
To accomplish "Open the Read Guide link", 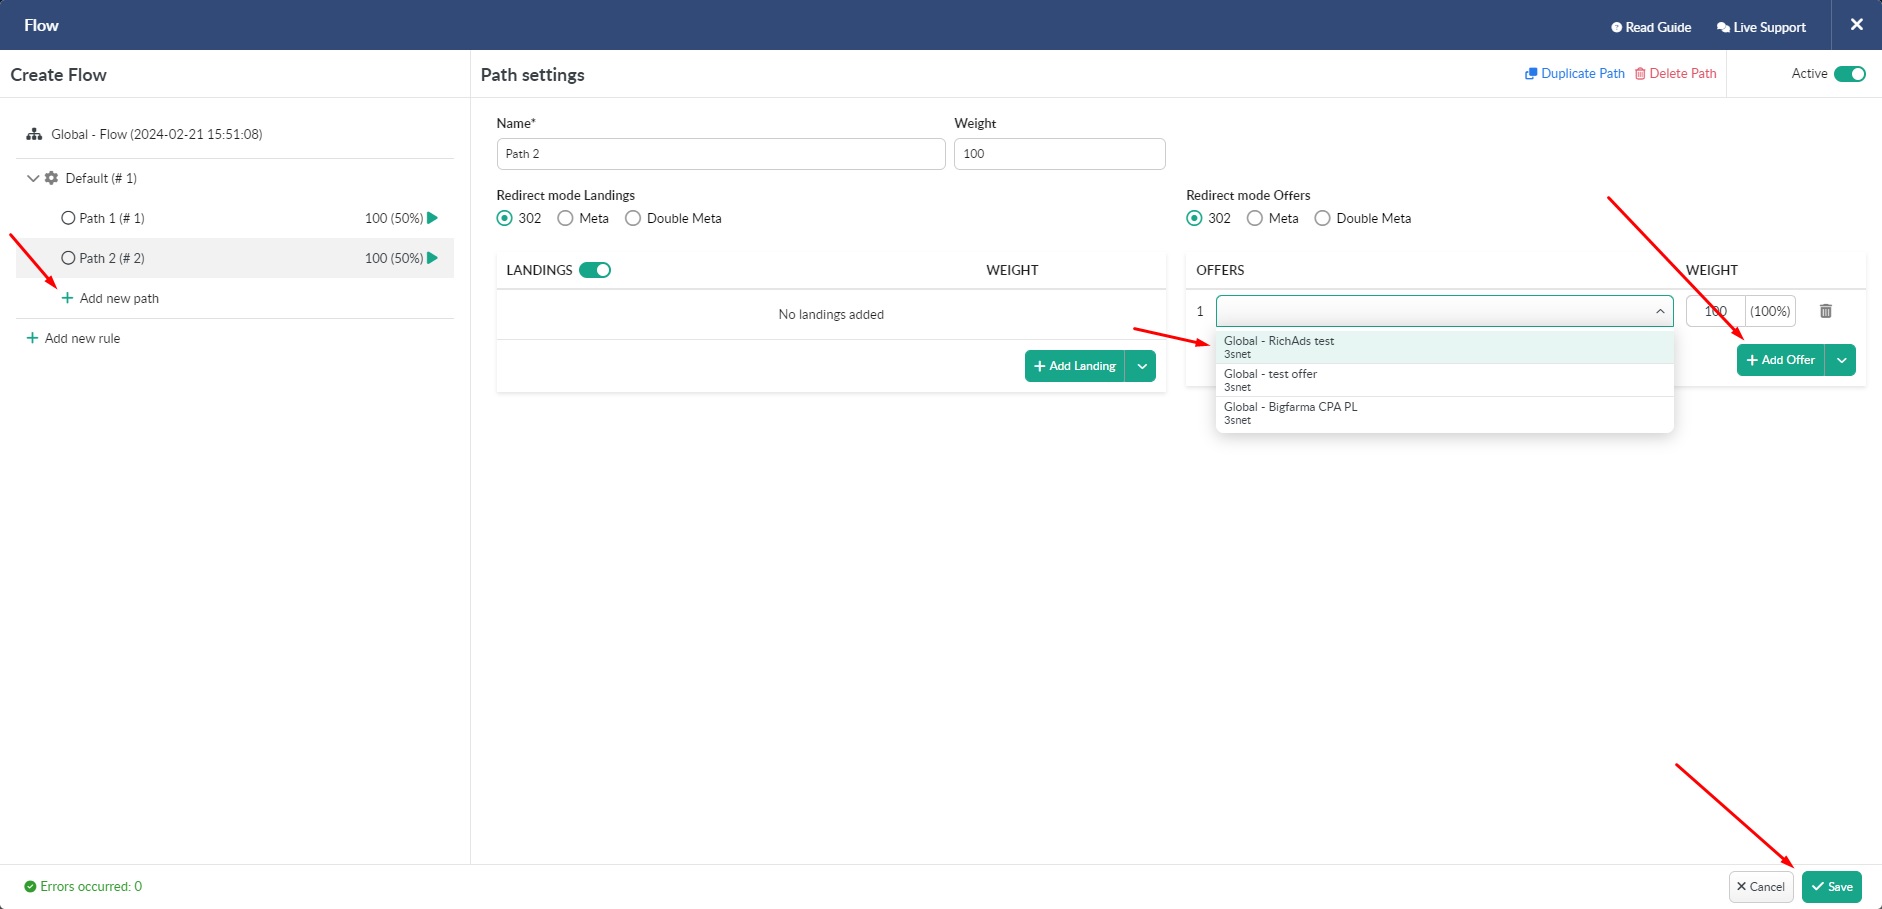I will pos(1651,27).
